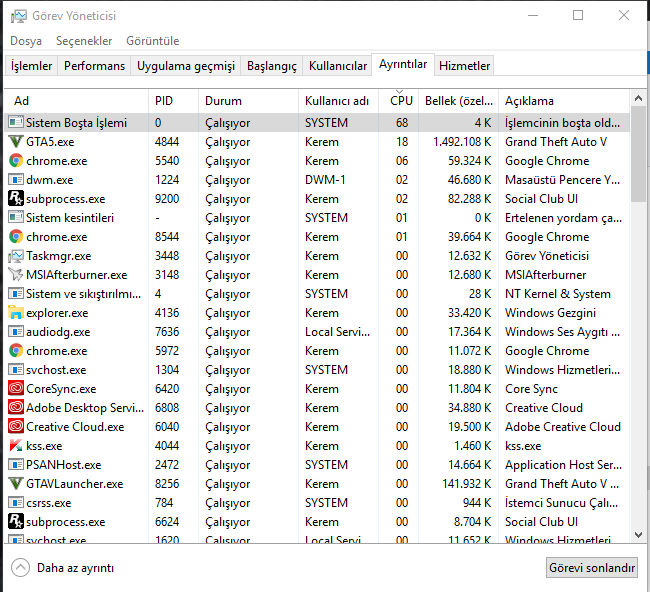The height and width of the screenshot is (592, 650).
Task: Click the vertical scrollbar thumb
Action: pyautogui.click(x=638, y=154)
